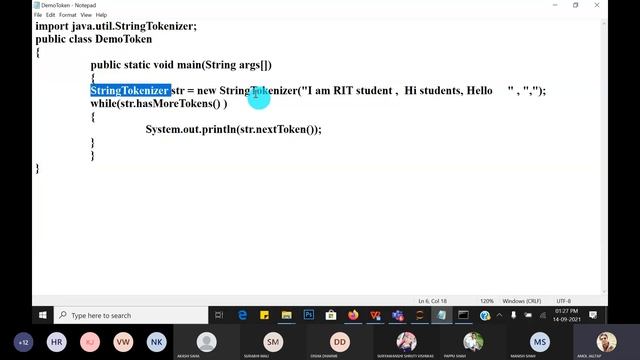Select the VW participant avatar
This screenshot has height=360, width=640.
pos(123,342)
